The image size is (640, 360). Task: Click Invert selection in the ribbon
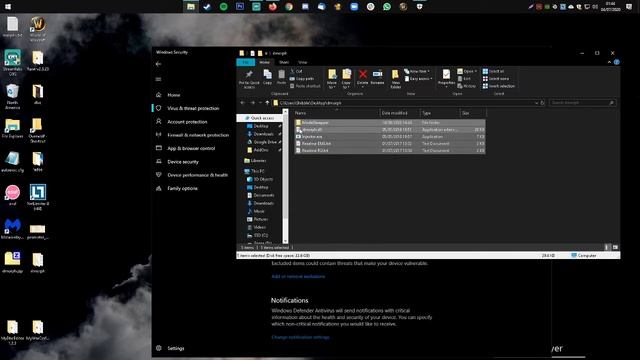(499, 86)
